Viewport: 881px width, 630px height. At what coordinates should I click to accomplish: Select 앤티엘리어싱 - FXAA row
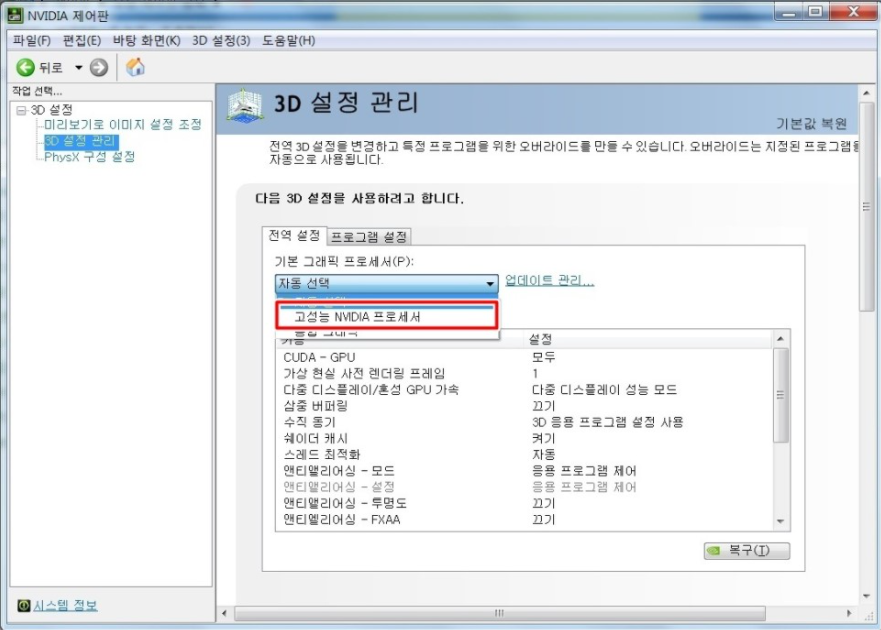pyautogui.click(x=524, y=519)
